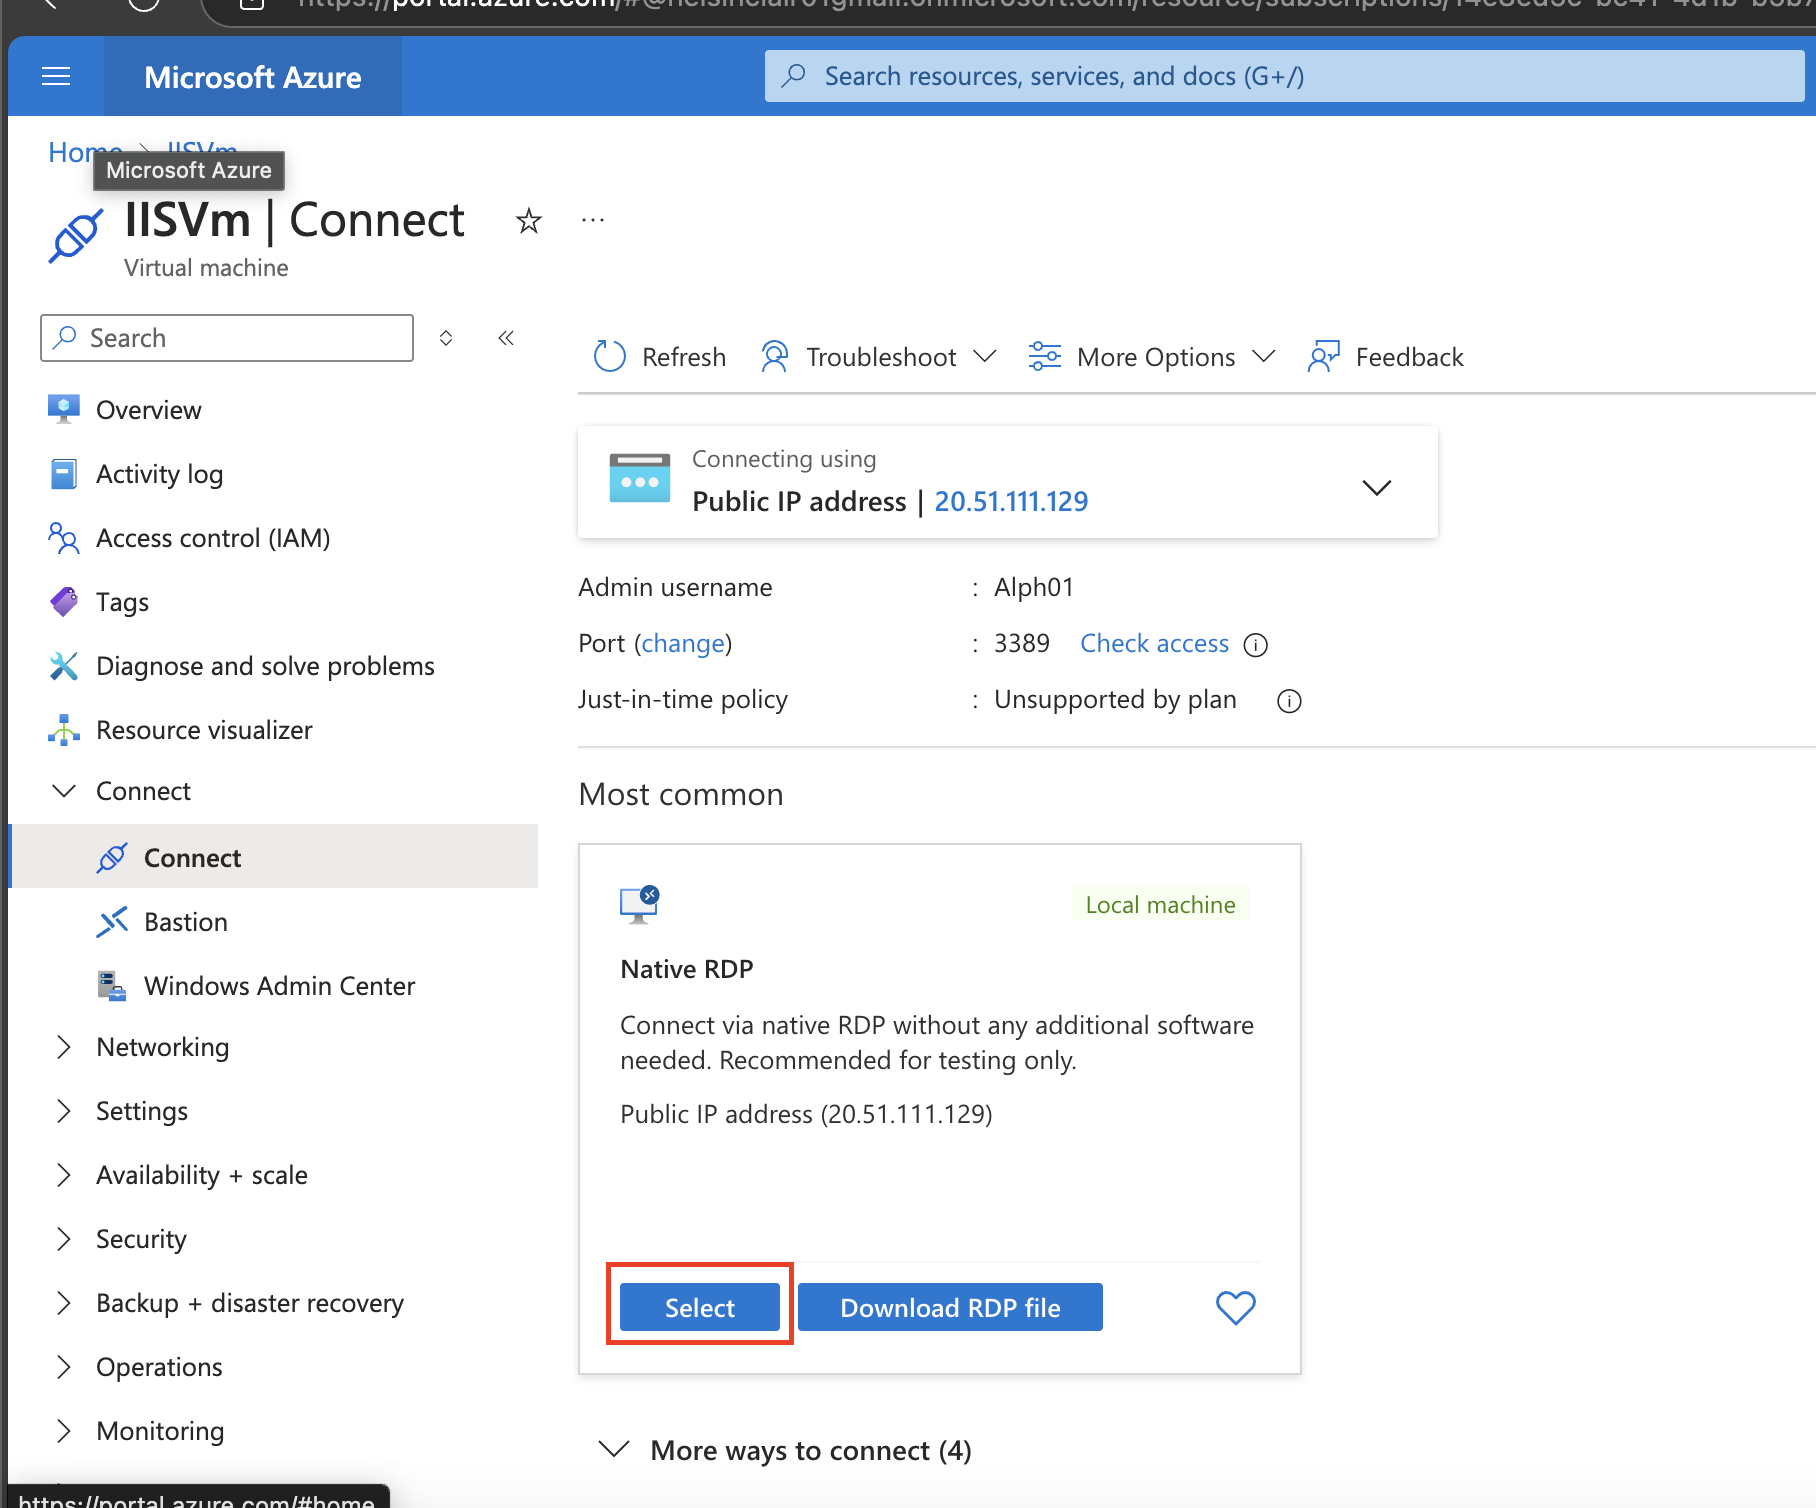Click the purple Tags icon
This screenshot has width=1816, height=1508.
64,602
